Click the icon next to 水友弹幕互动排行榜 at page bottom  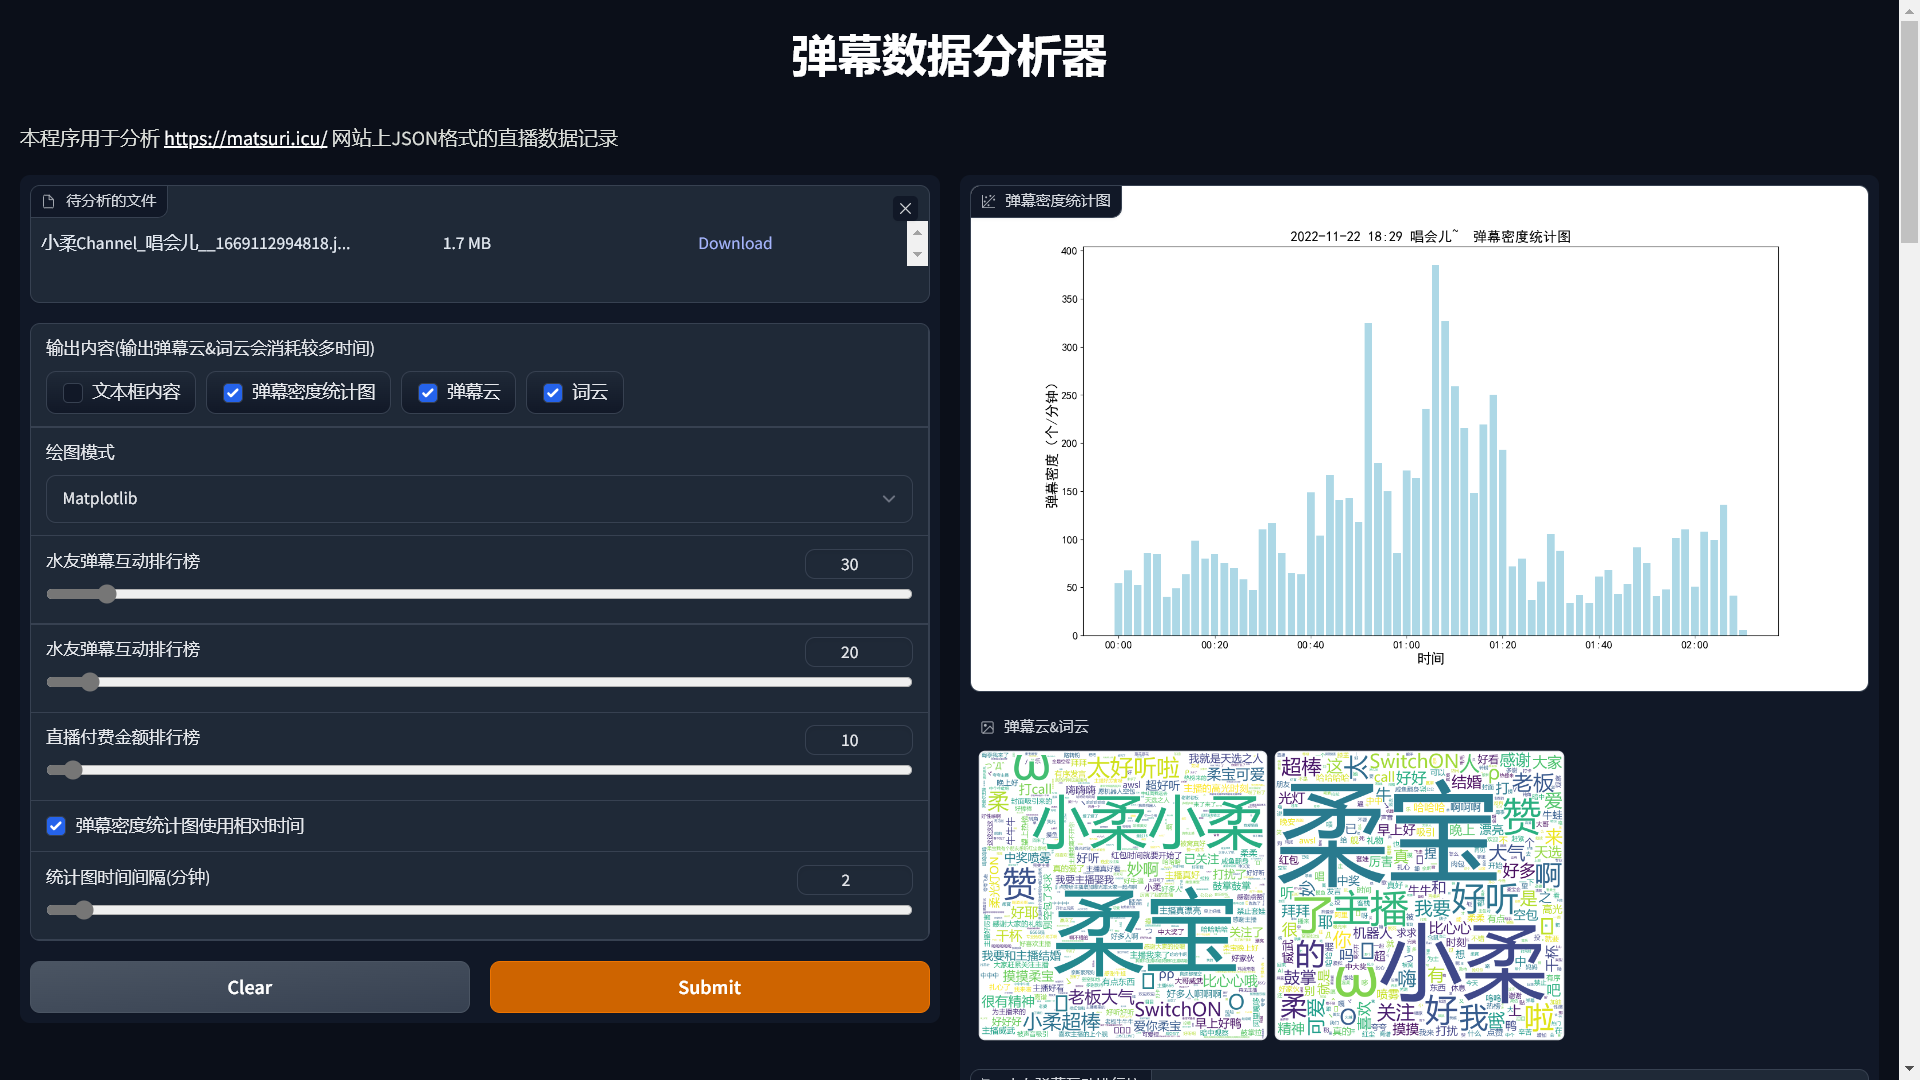coord(988,1078)
